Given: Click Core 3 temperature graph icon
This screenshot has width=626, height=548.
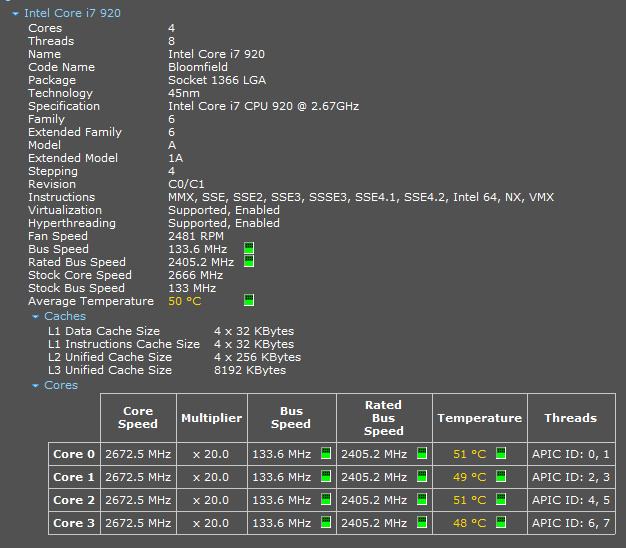Looking at the screenshot, I should (x=501, y=523).
